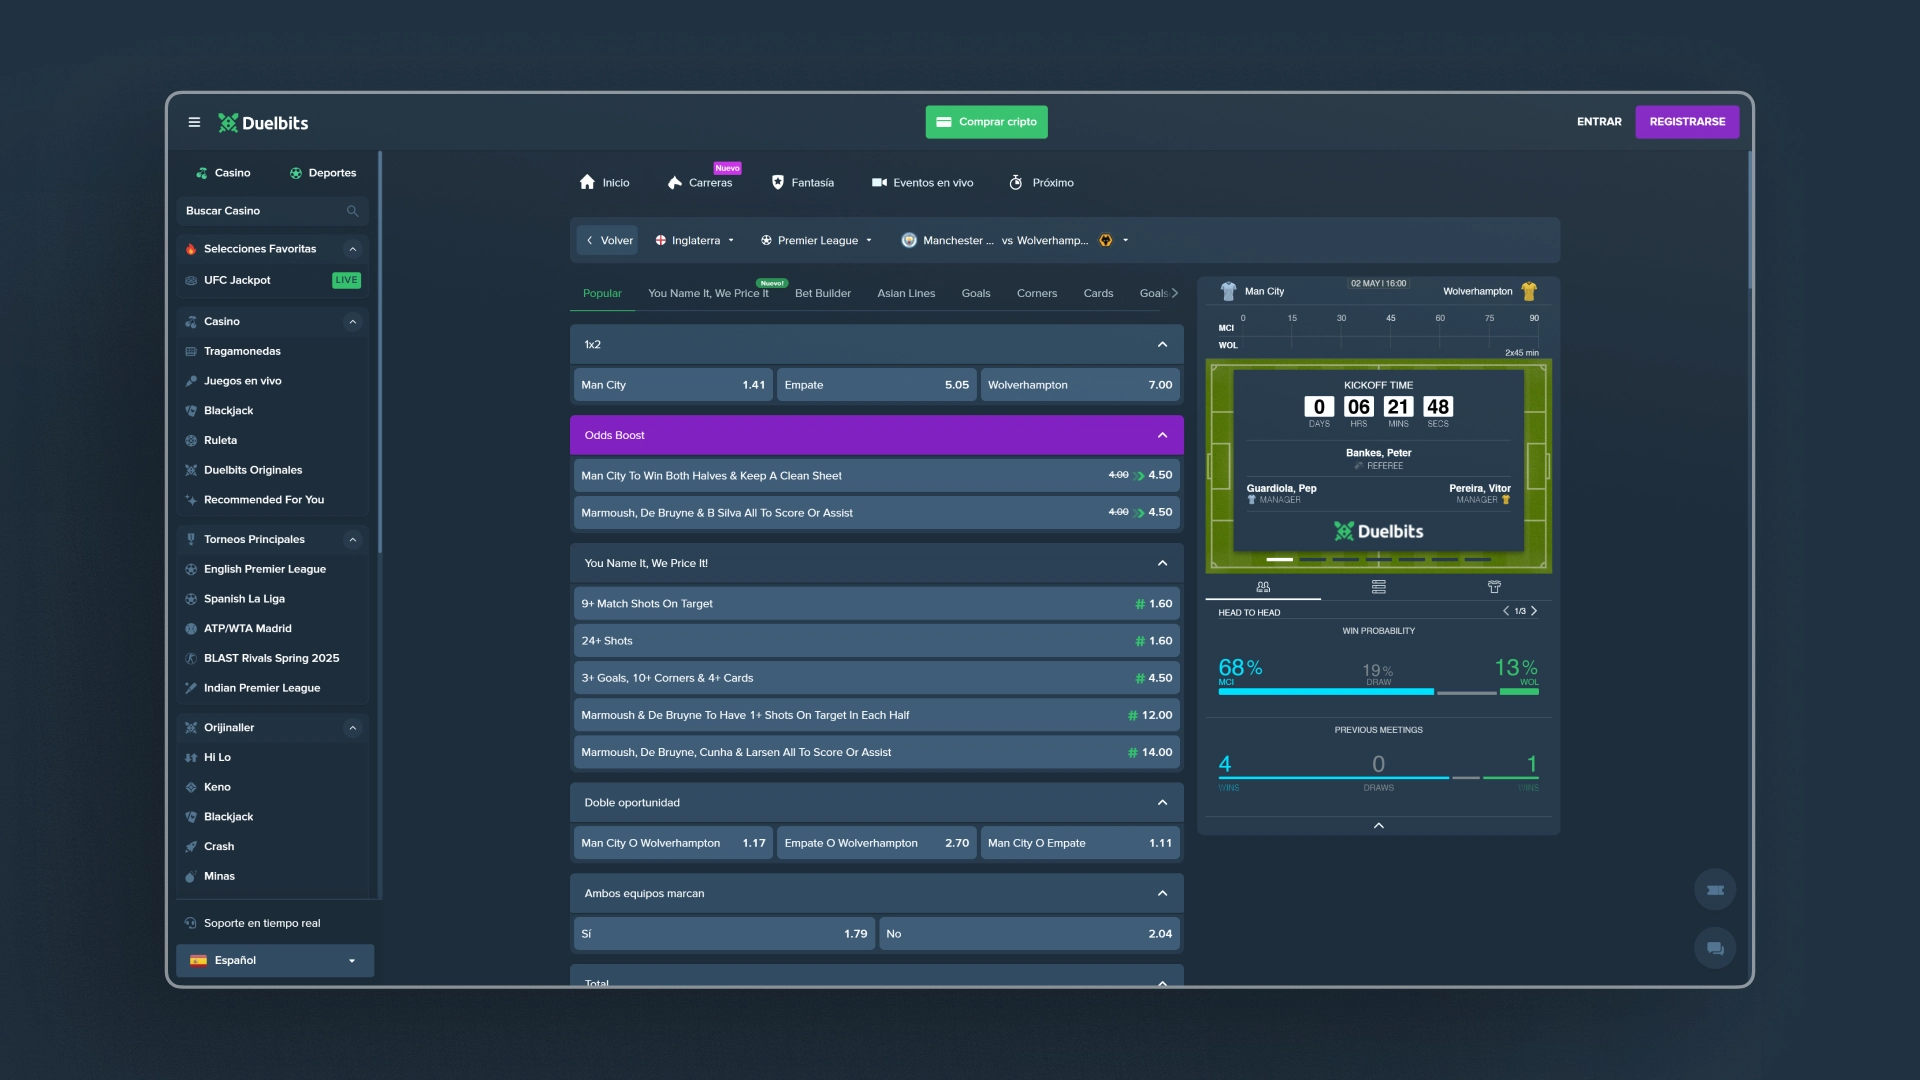
Task: Click the Man City shirt icon
Action: (1229, 291)
